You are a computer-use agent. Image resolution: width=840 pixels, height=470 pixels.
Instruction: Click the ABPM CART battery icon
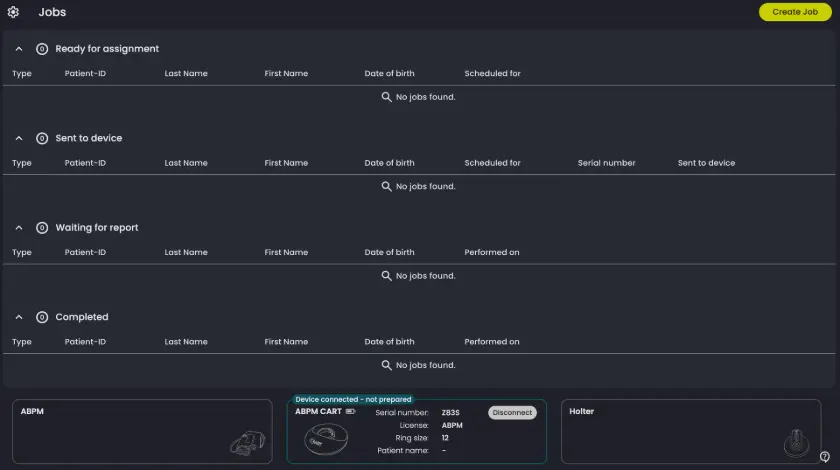(350, 412)
